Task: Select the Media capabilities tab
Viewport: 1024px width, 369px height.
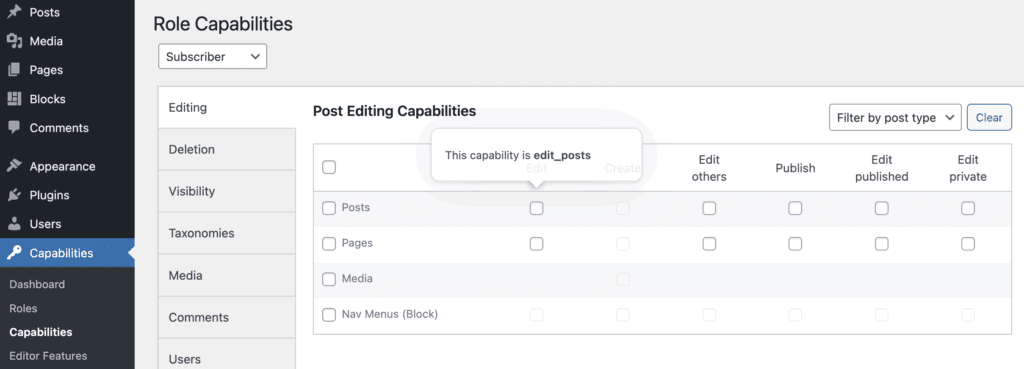Action: click(x=227, y=276)
